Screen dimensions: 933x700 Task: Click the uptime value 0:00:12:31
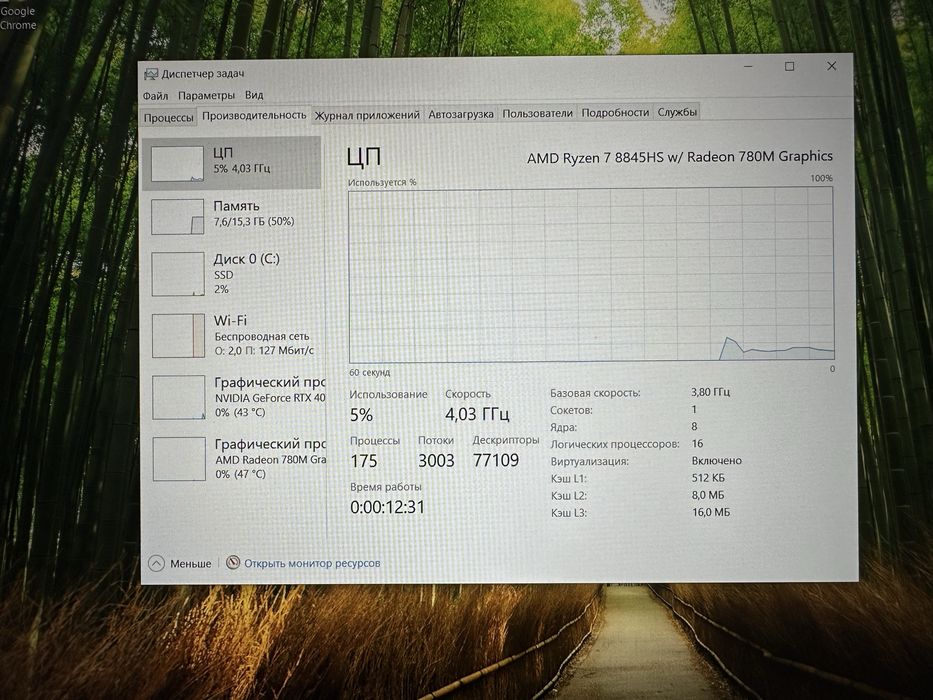click(387, 507)
